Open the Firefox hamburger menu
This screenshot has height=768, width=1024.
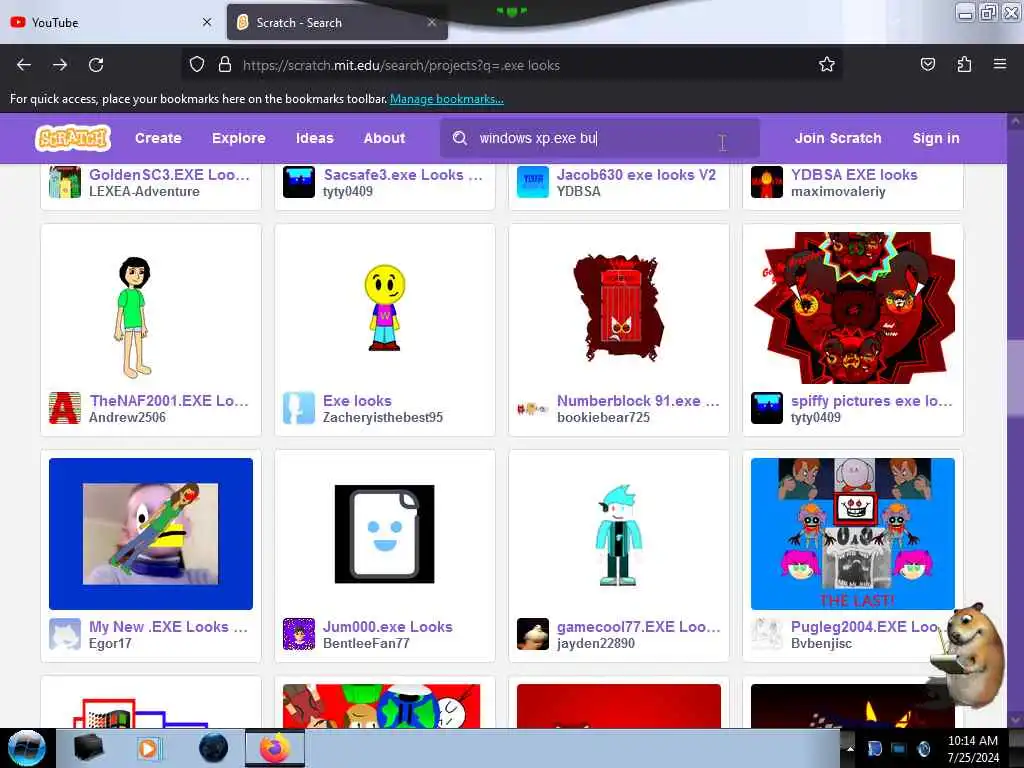point(1000,64)
